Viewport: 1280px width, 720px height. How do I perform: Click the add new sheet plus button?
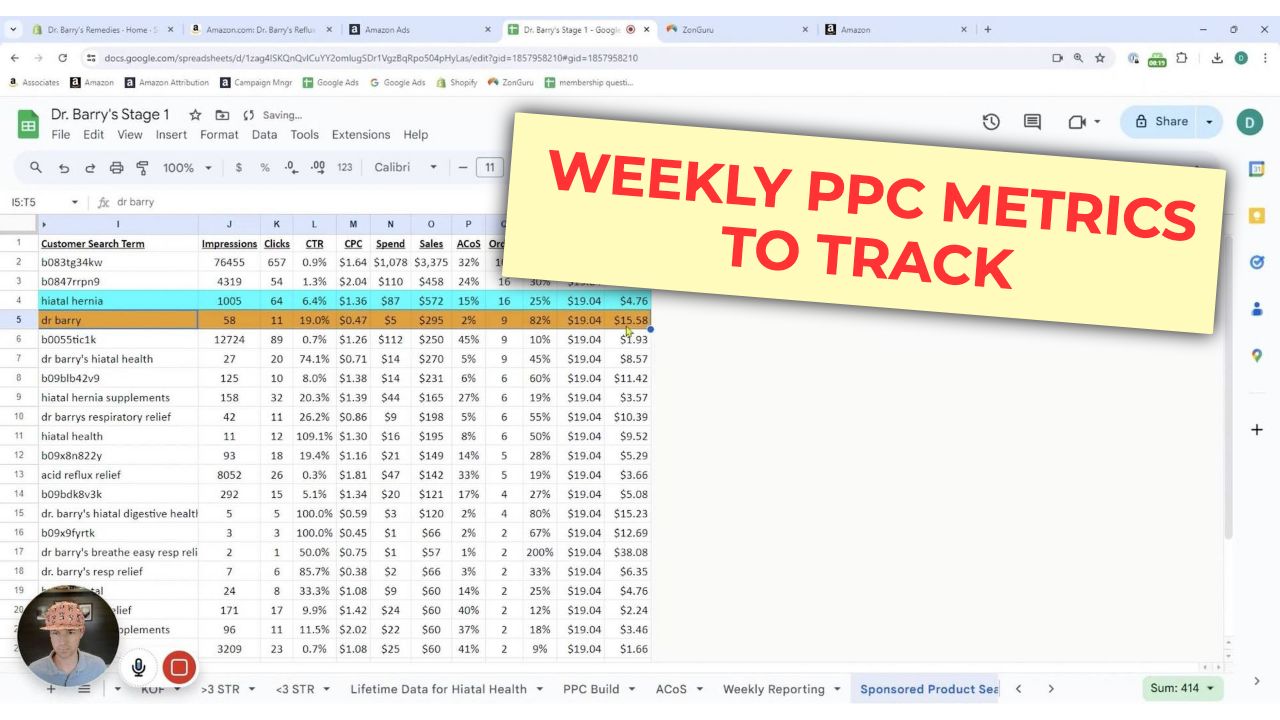pos(51,689)
